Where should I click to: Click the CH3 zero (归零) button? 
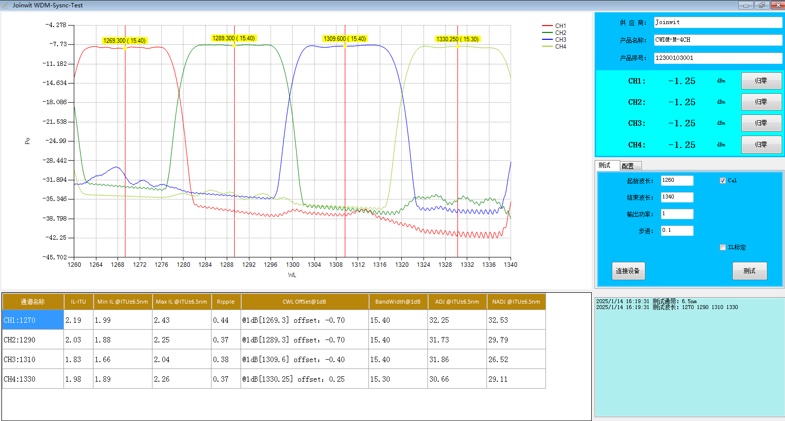[761, 123]
